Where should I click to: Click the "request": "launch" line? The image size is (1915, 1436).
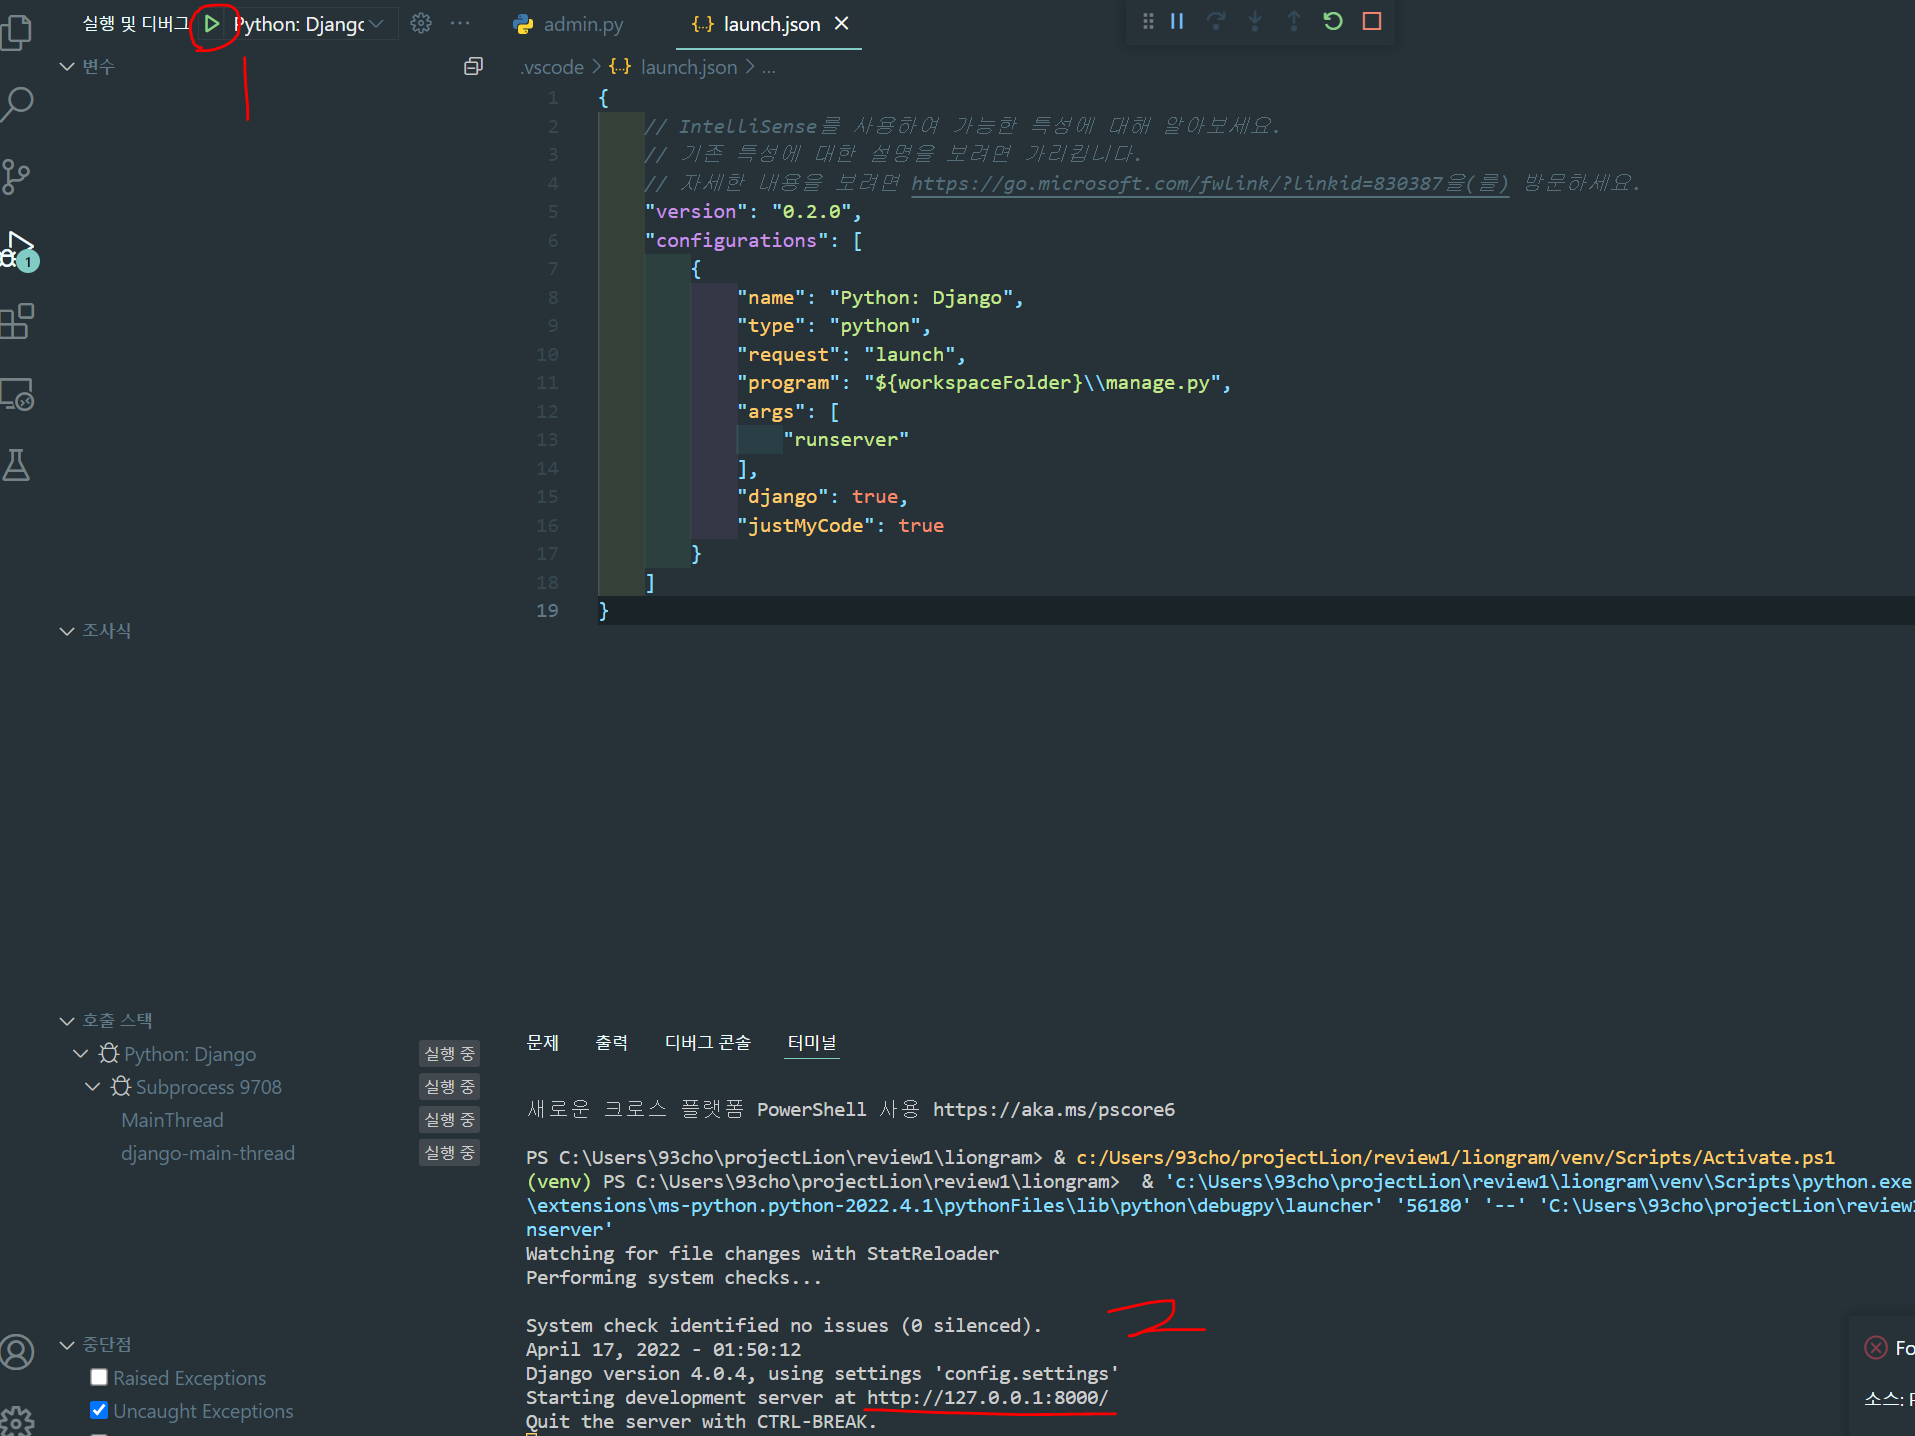(851, 355)
